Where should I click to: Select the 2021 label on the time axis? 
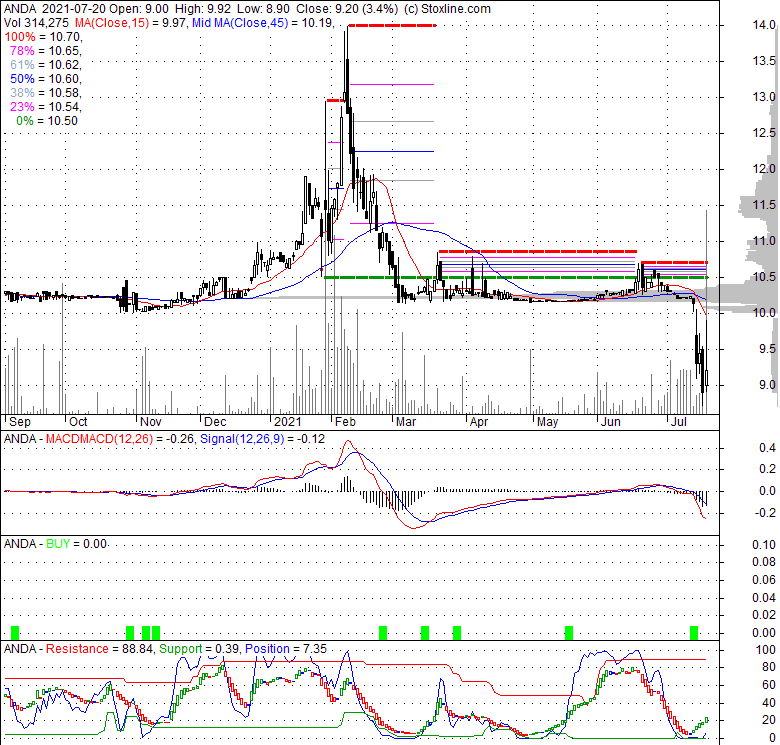288,422
